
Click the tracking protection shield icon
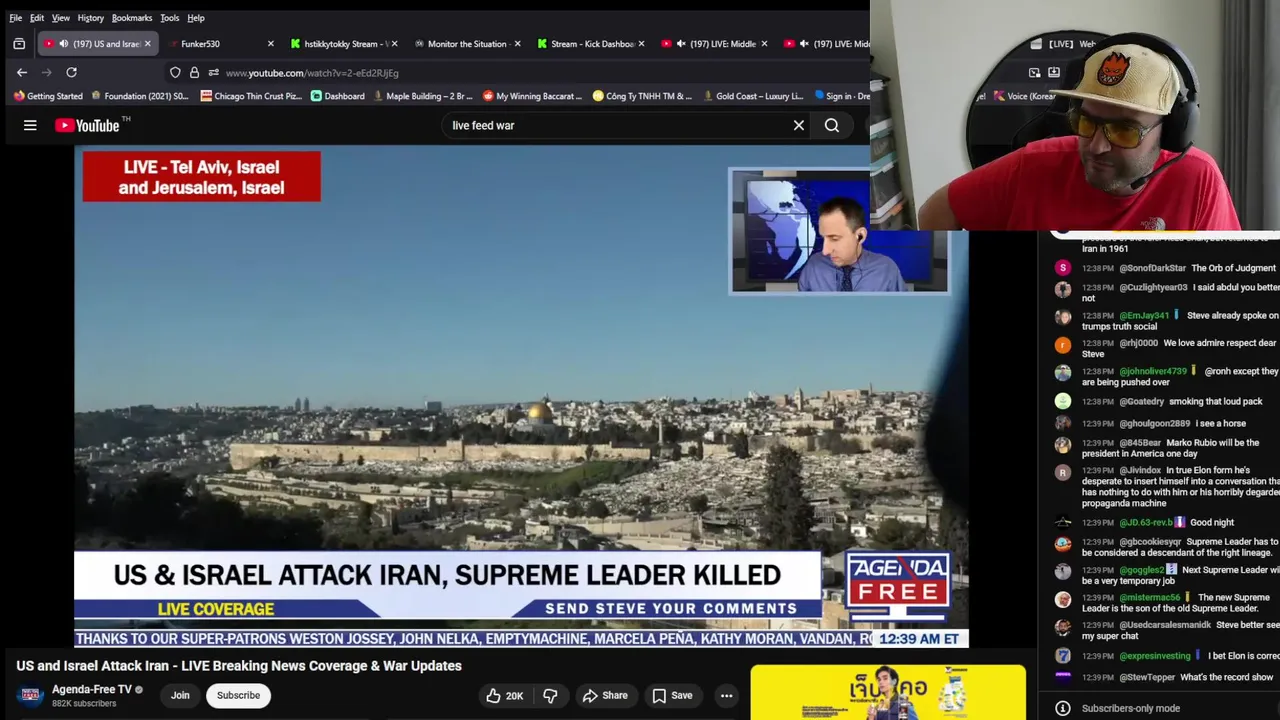tap(175, 72)
